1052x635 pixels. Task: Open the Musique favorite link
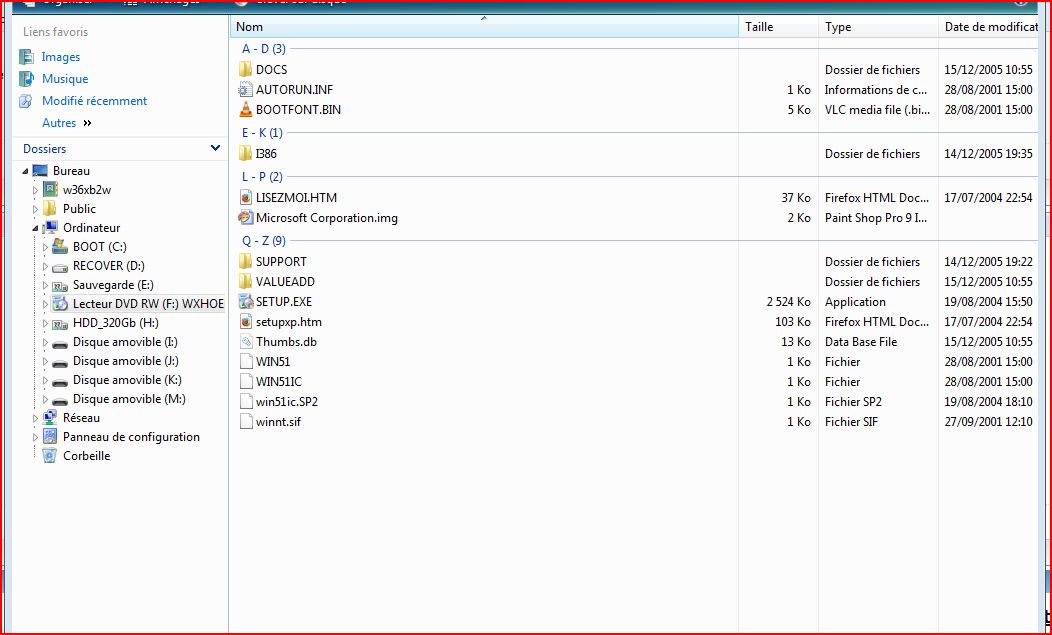click(x=65, y=79)
